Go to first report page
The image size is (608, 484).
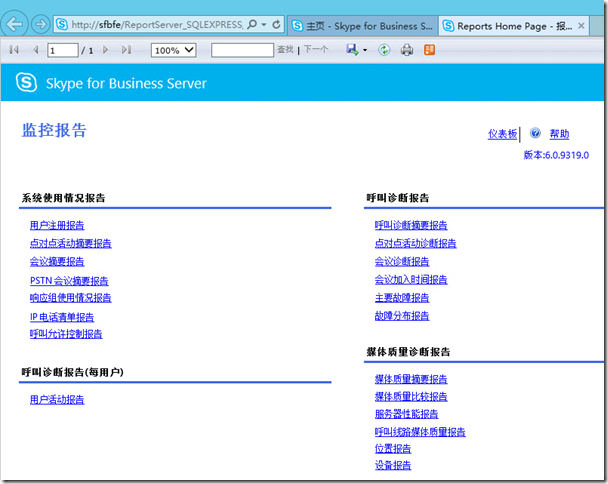(14, 50)
